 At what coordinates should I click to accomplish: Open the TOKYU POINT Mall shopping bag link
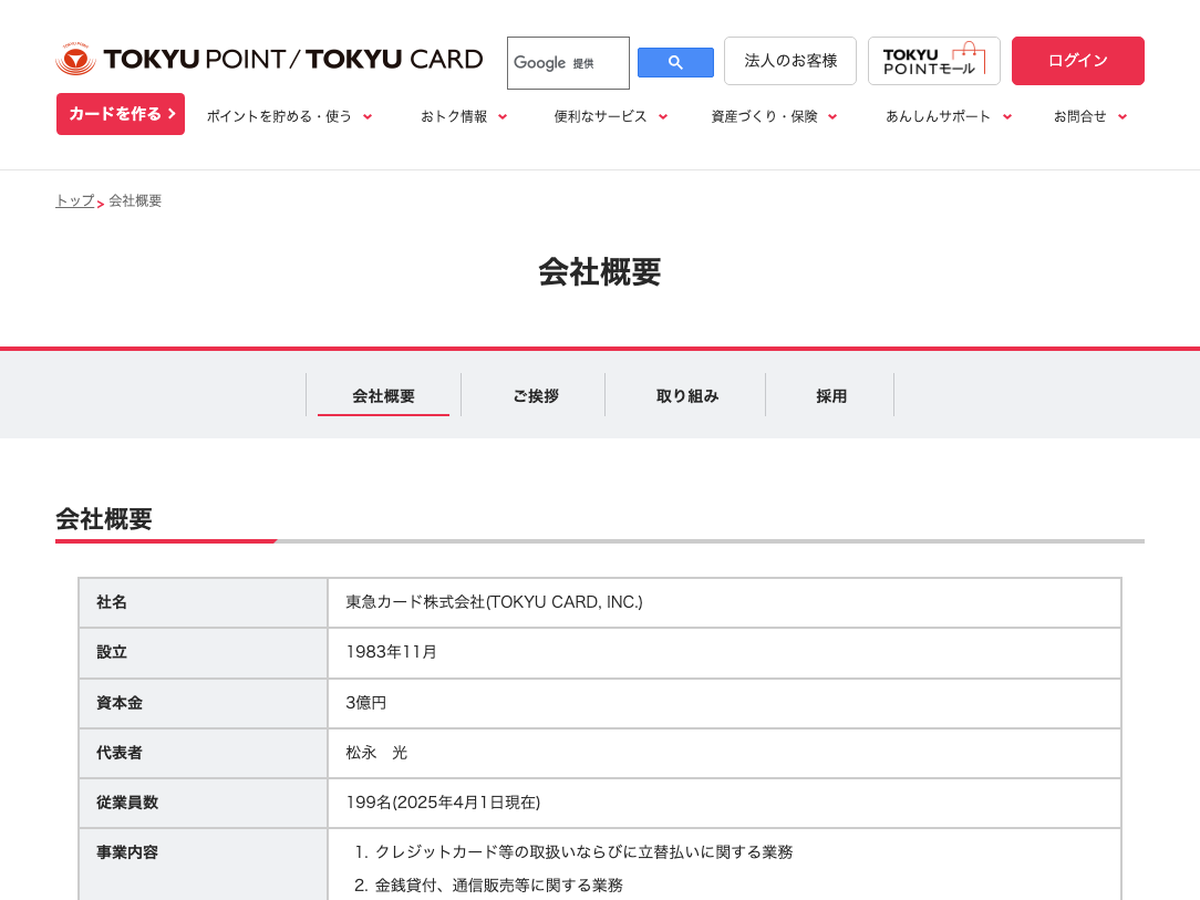933,61
